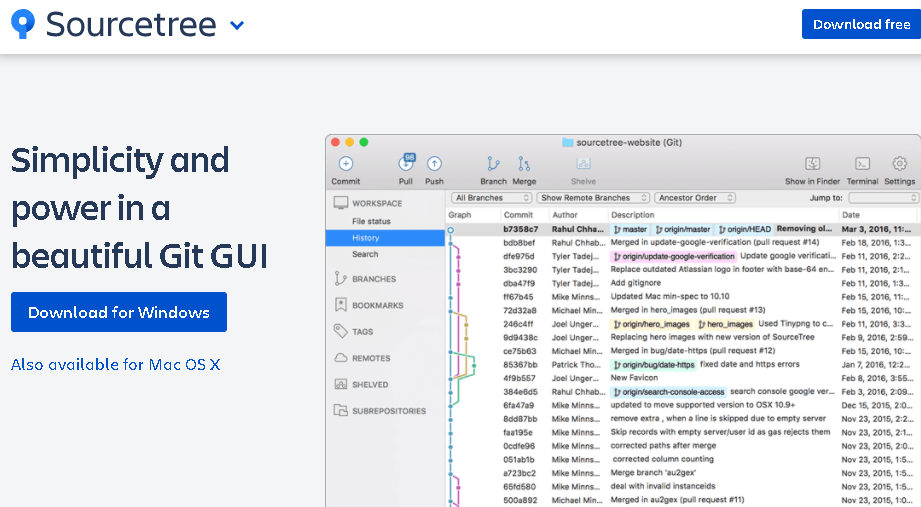Click the Workspace monitor icon

(341, 203)
